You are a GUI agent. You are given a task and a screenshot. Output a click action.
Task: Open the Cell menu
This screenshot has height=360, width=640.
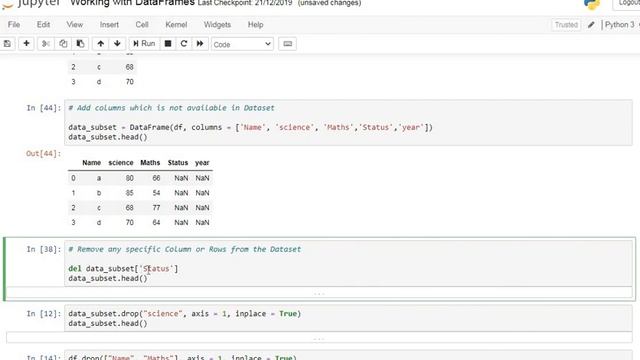142,24
